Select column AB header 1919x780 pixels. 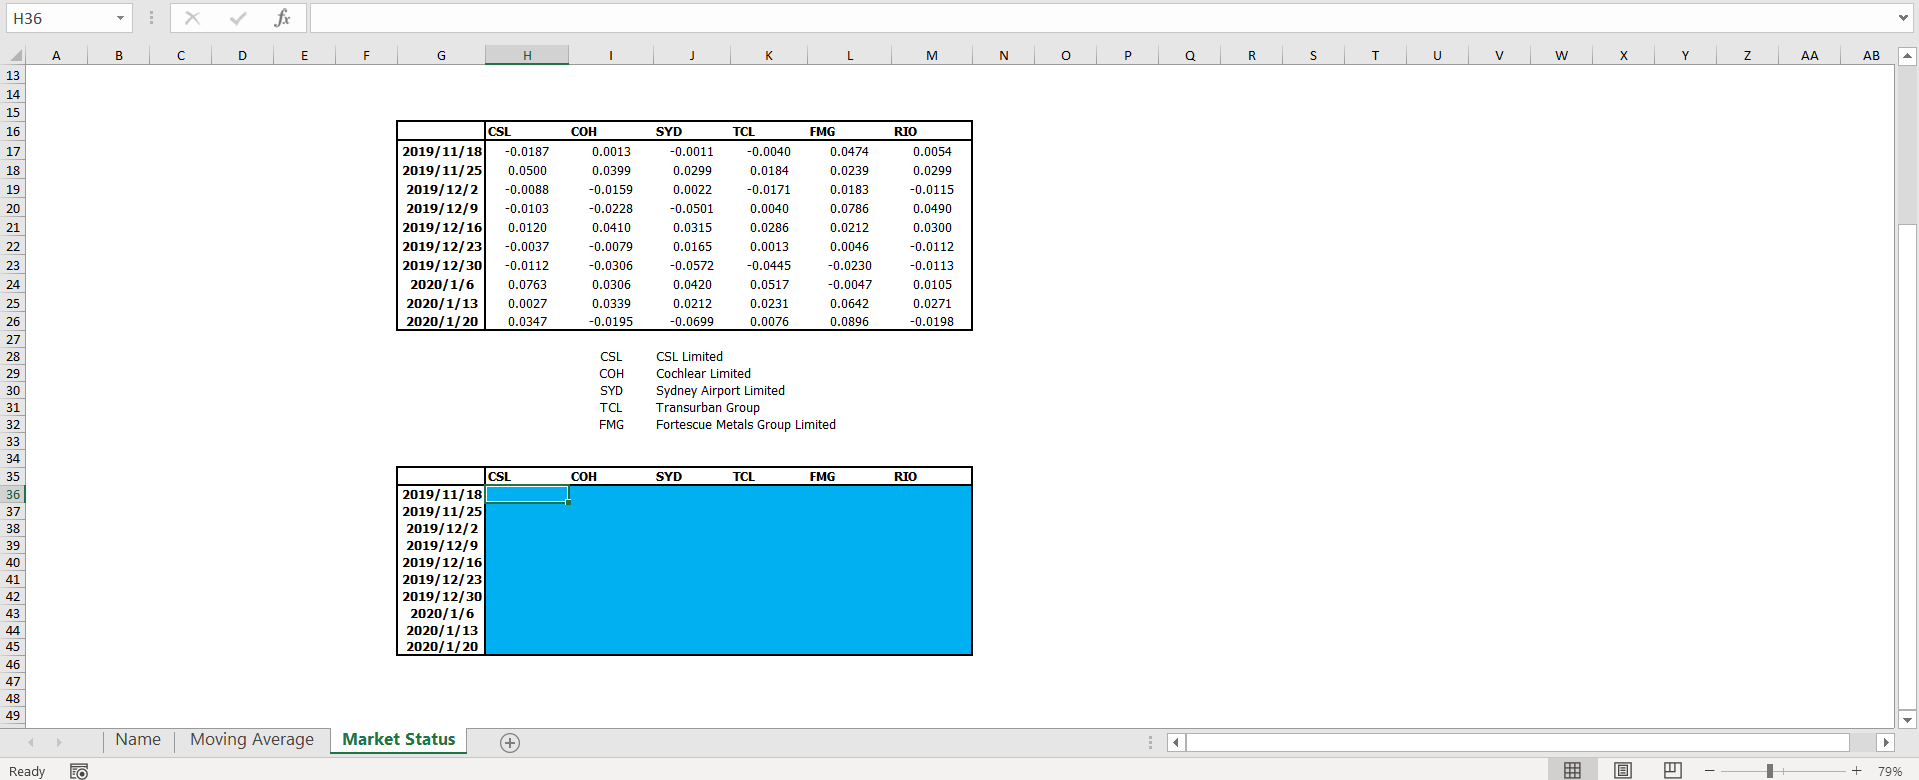1871,55
